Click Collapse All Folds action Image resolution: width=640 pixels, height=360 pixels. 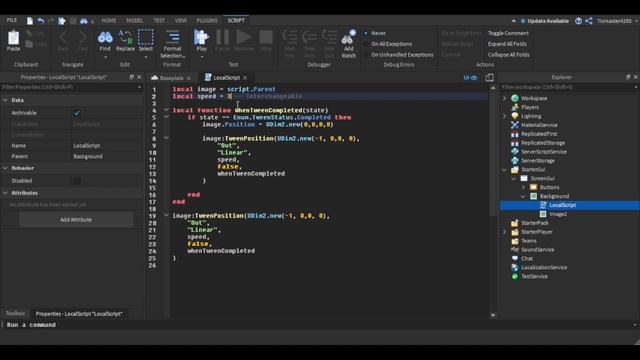[509, 54]
